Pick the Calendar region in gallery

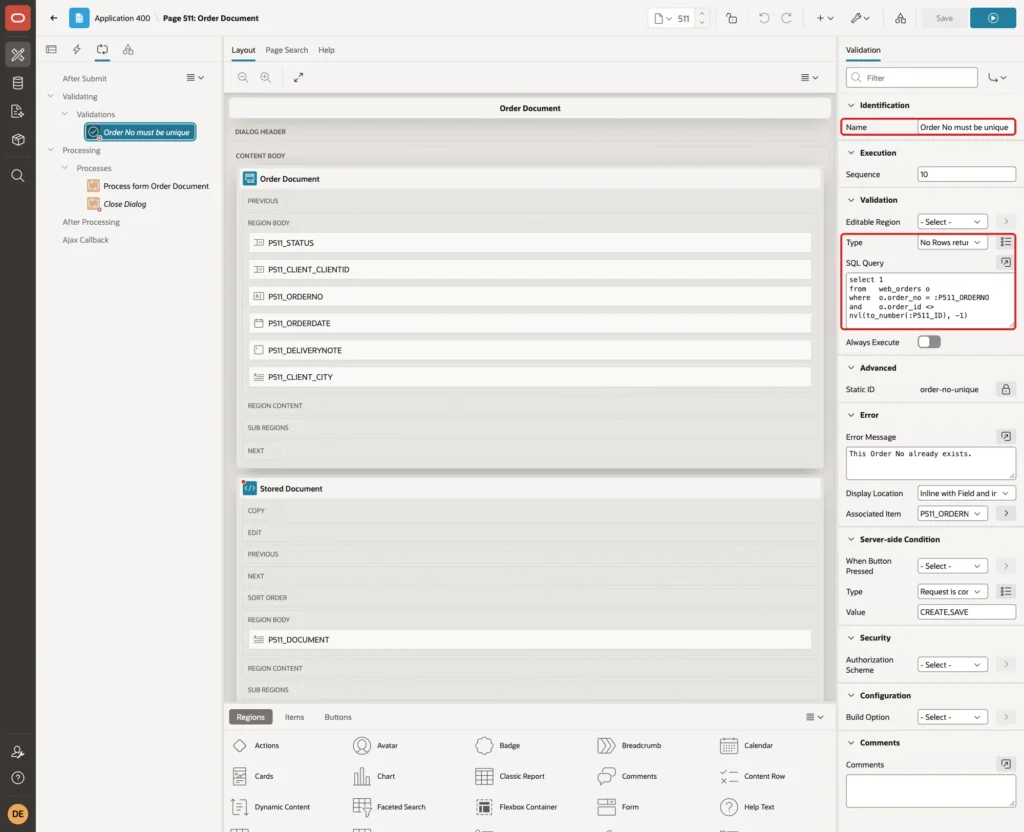(x=746, y=745)
